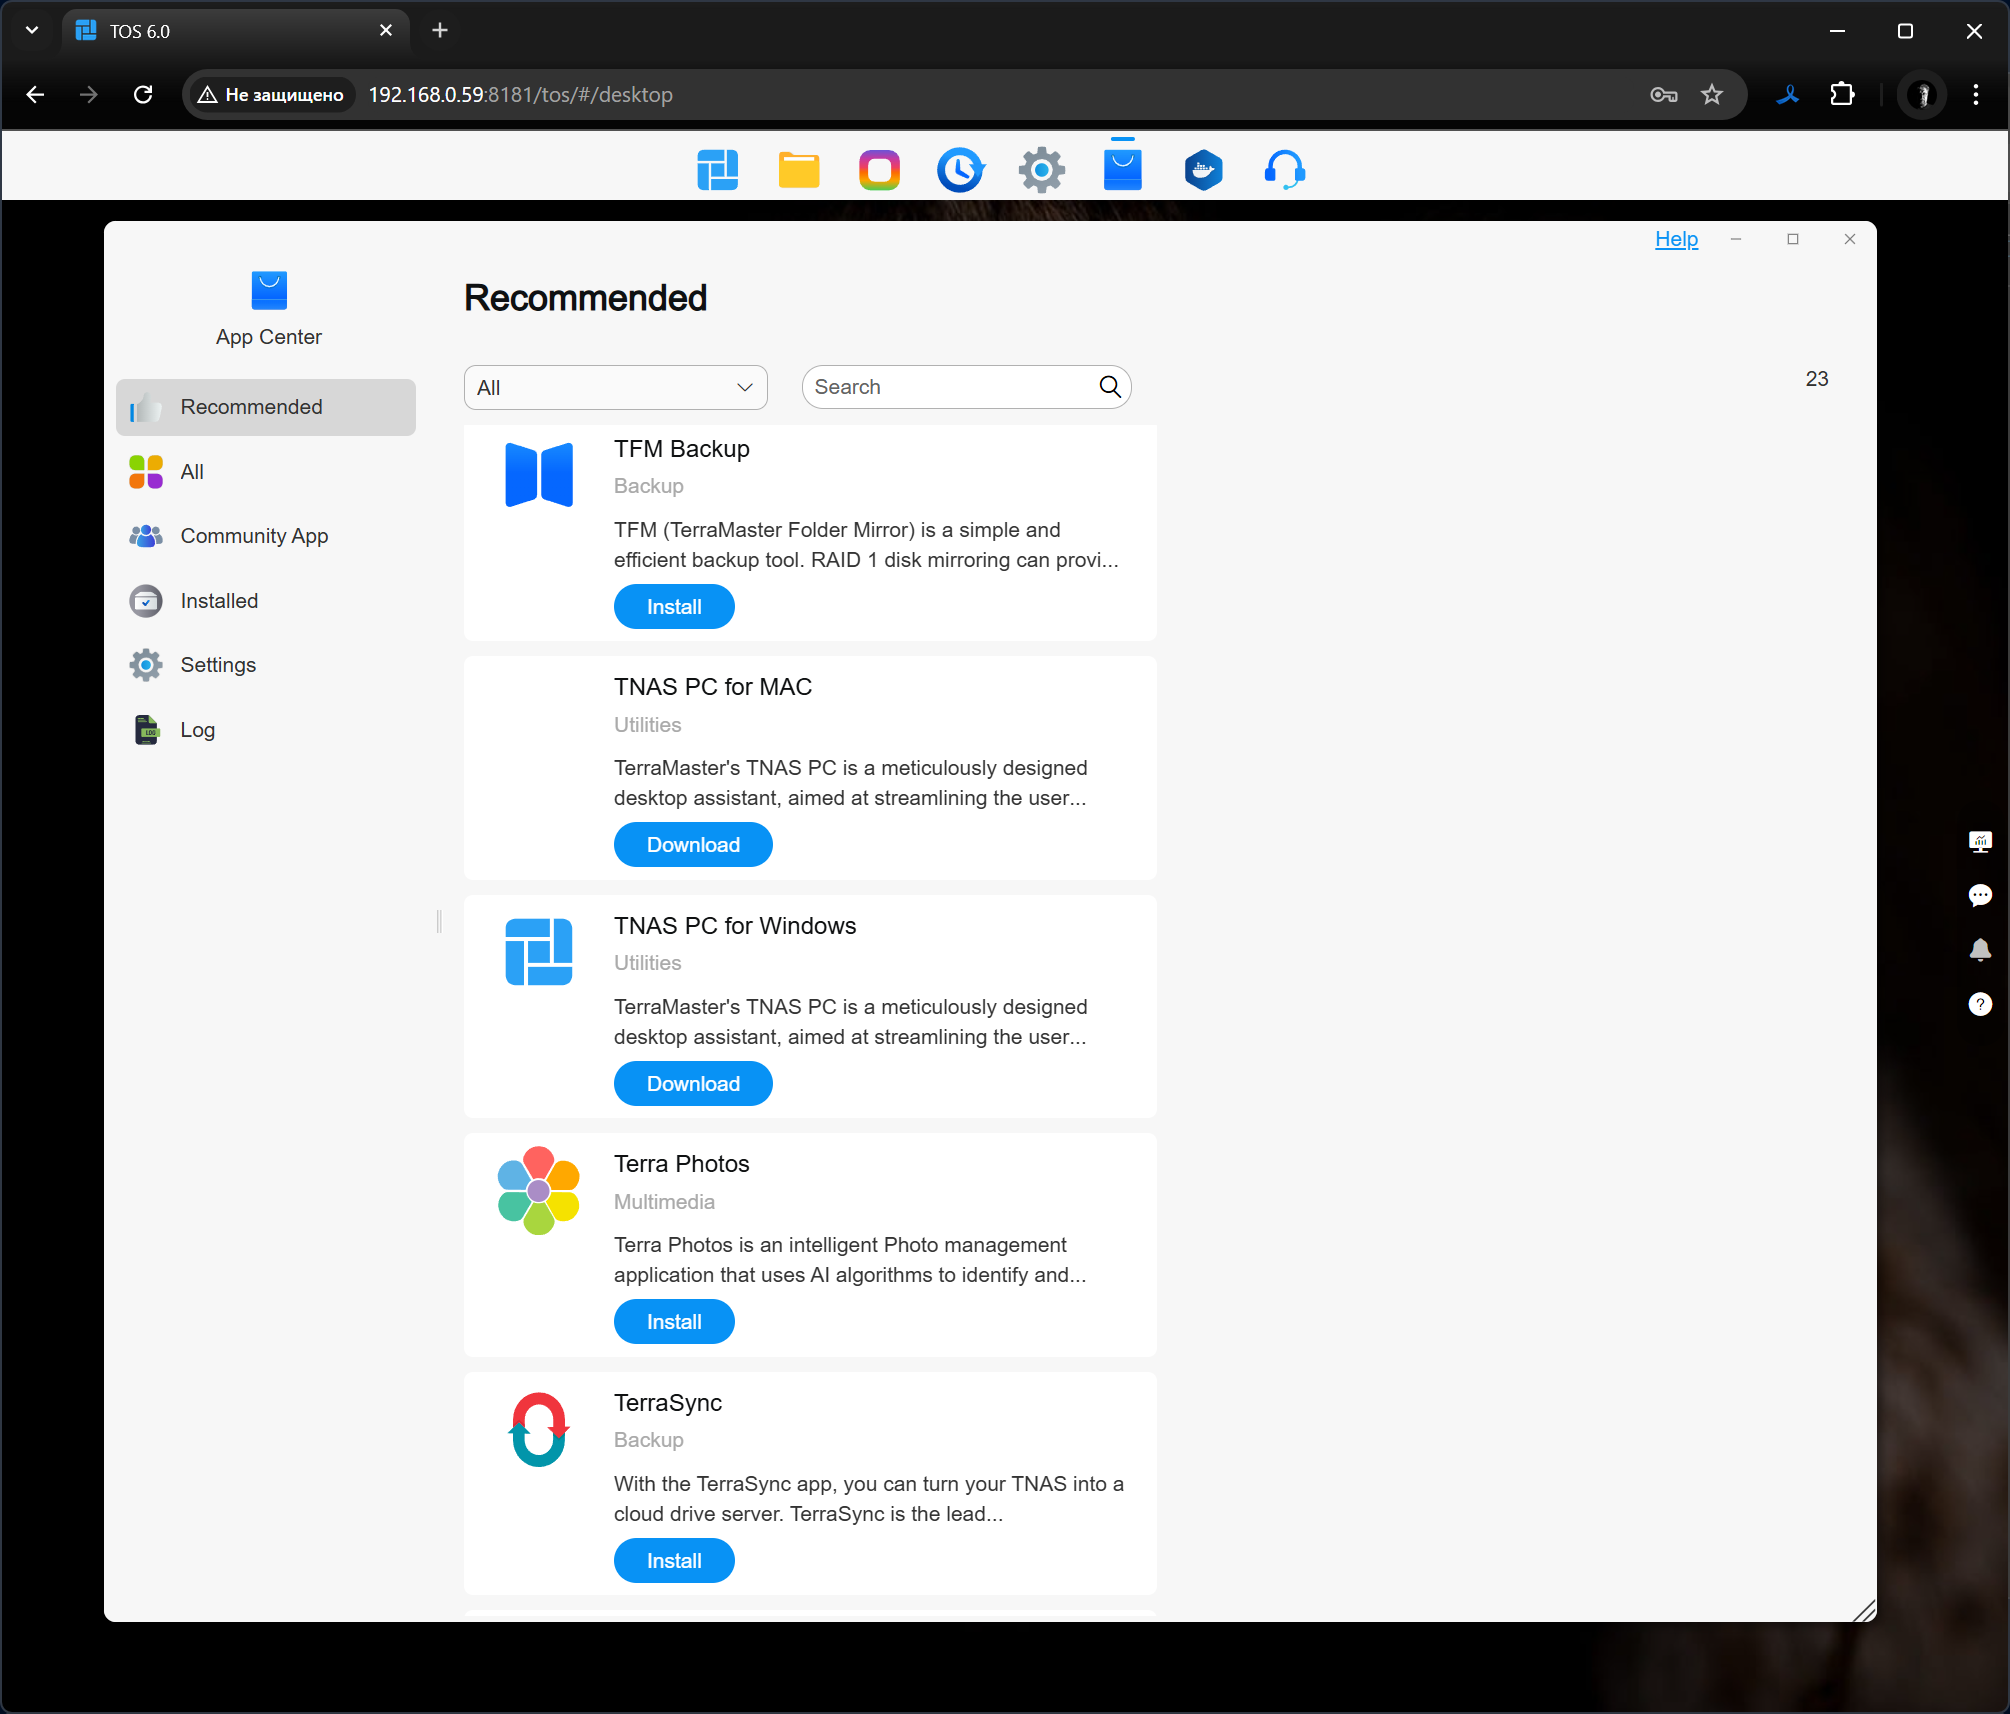Click the search magnifier icon
Viewport: 2010px width, 1714px height.
(1109, 387)
